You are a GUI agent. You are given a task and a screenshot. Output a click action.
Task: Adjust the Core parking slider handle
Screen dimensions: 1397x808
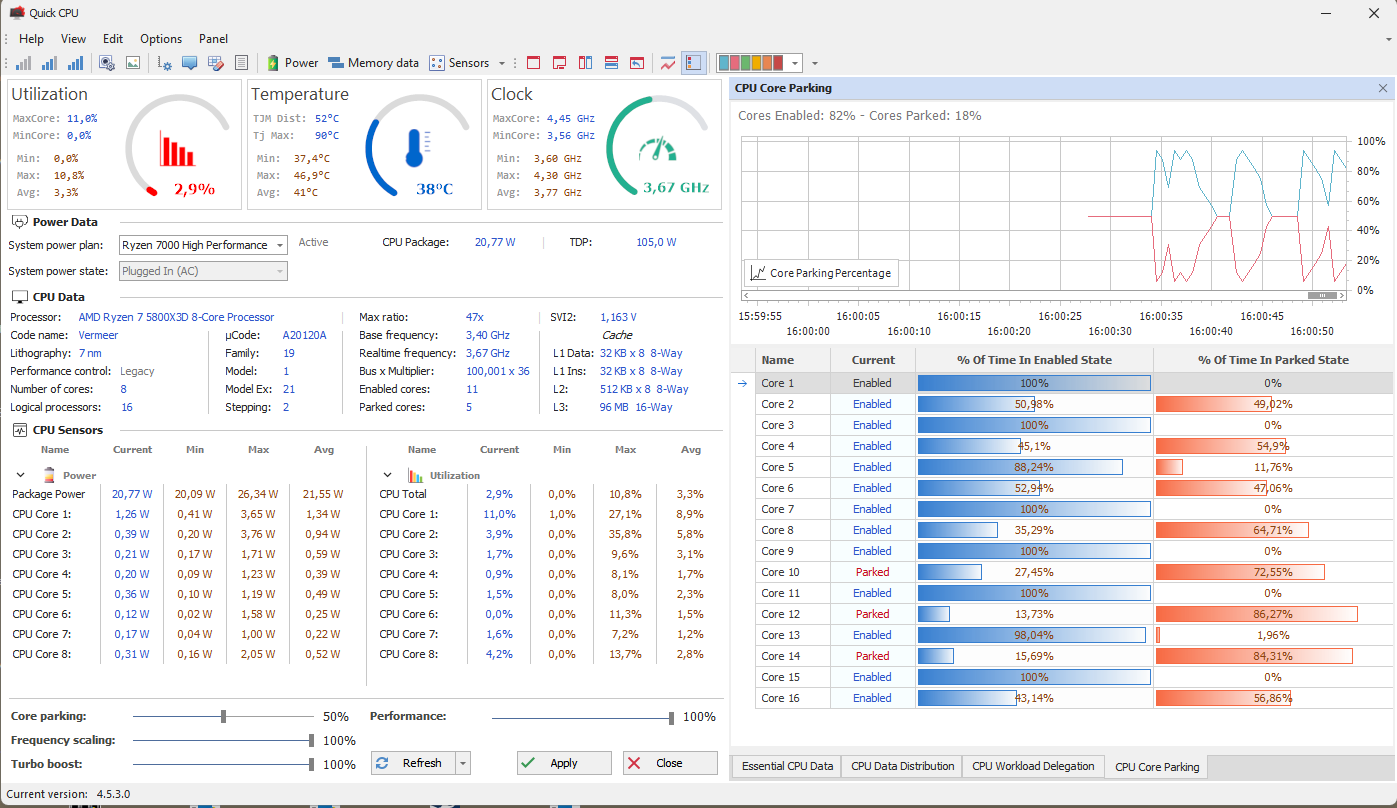click(x=224, y=716)
